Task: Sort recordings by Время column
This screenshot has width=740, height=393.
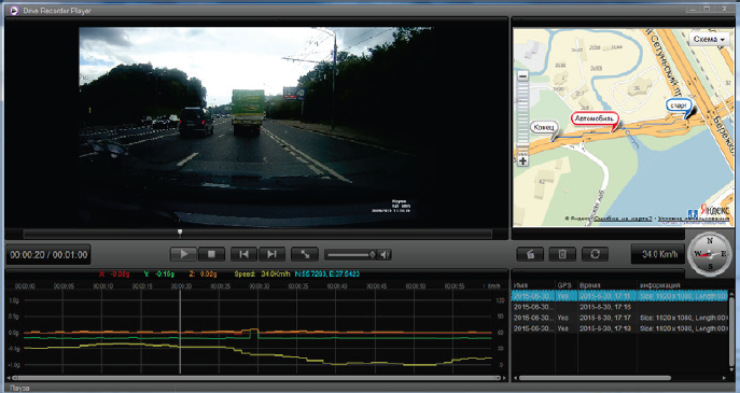Action: (589, 285)
